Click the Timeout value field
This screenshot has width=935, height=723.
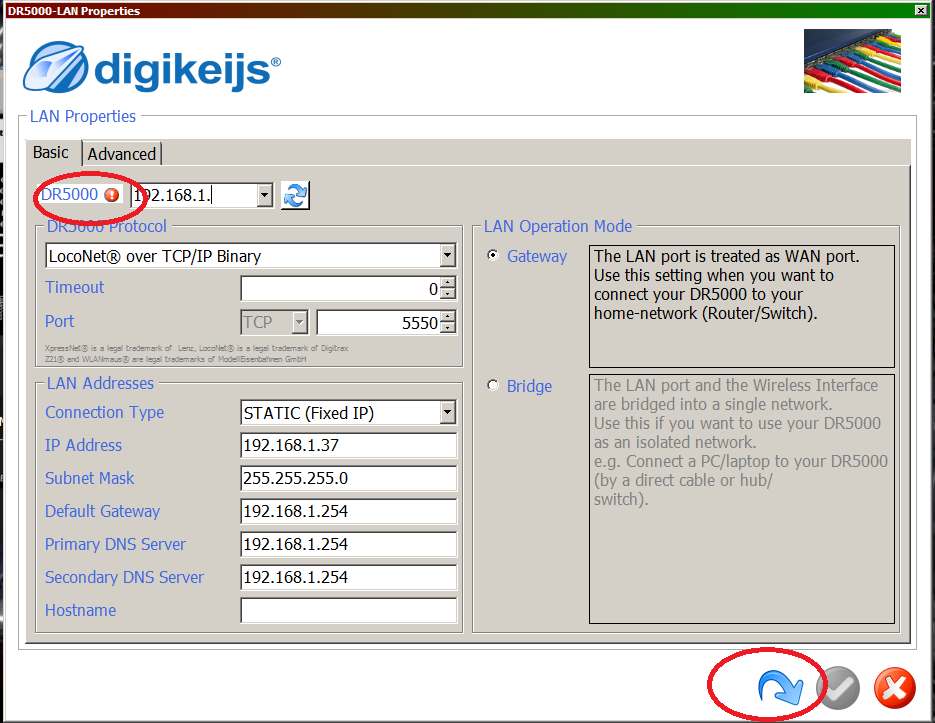pyautogui.click(x=342, y=288)
